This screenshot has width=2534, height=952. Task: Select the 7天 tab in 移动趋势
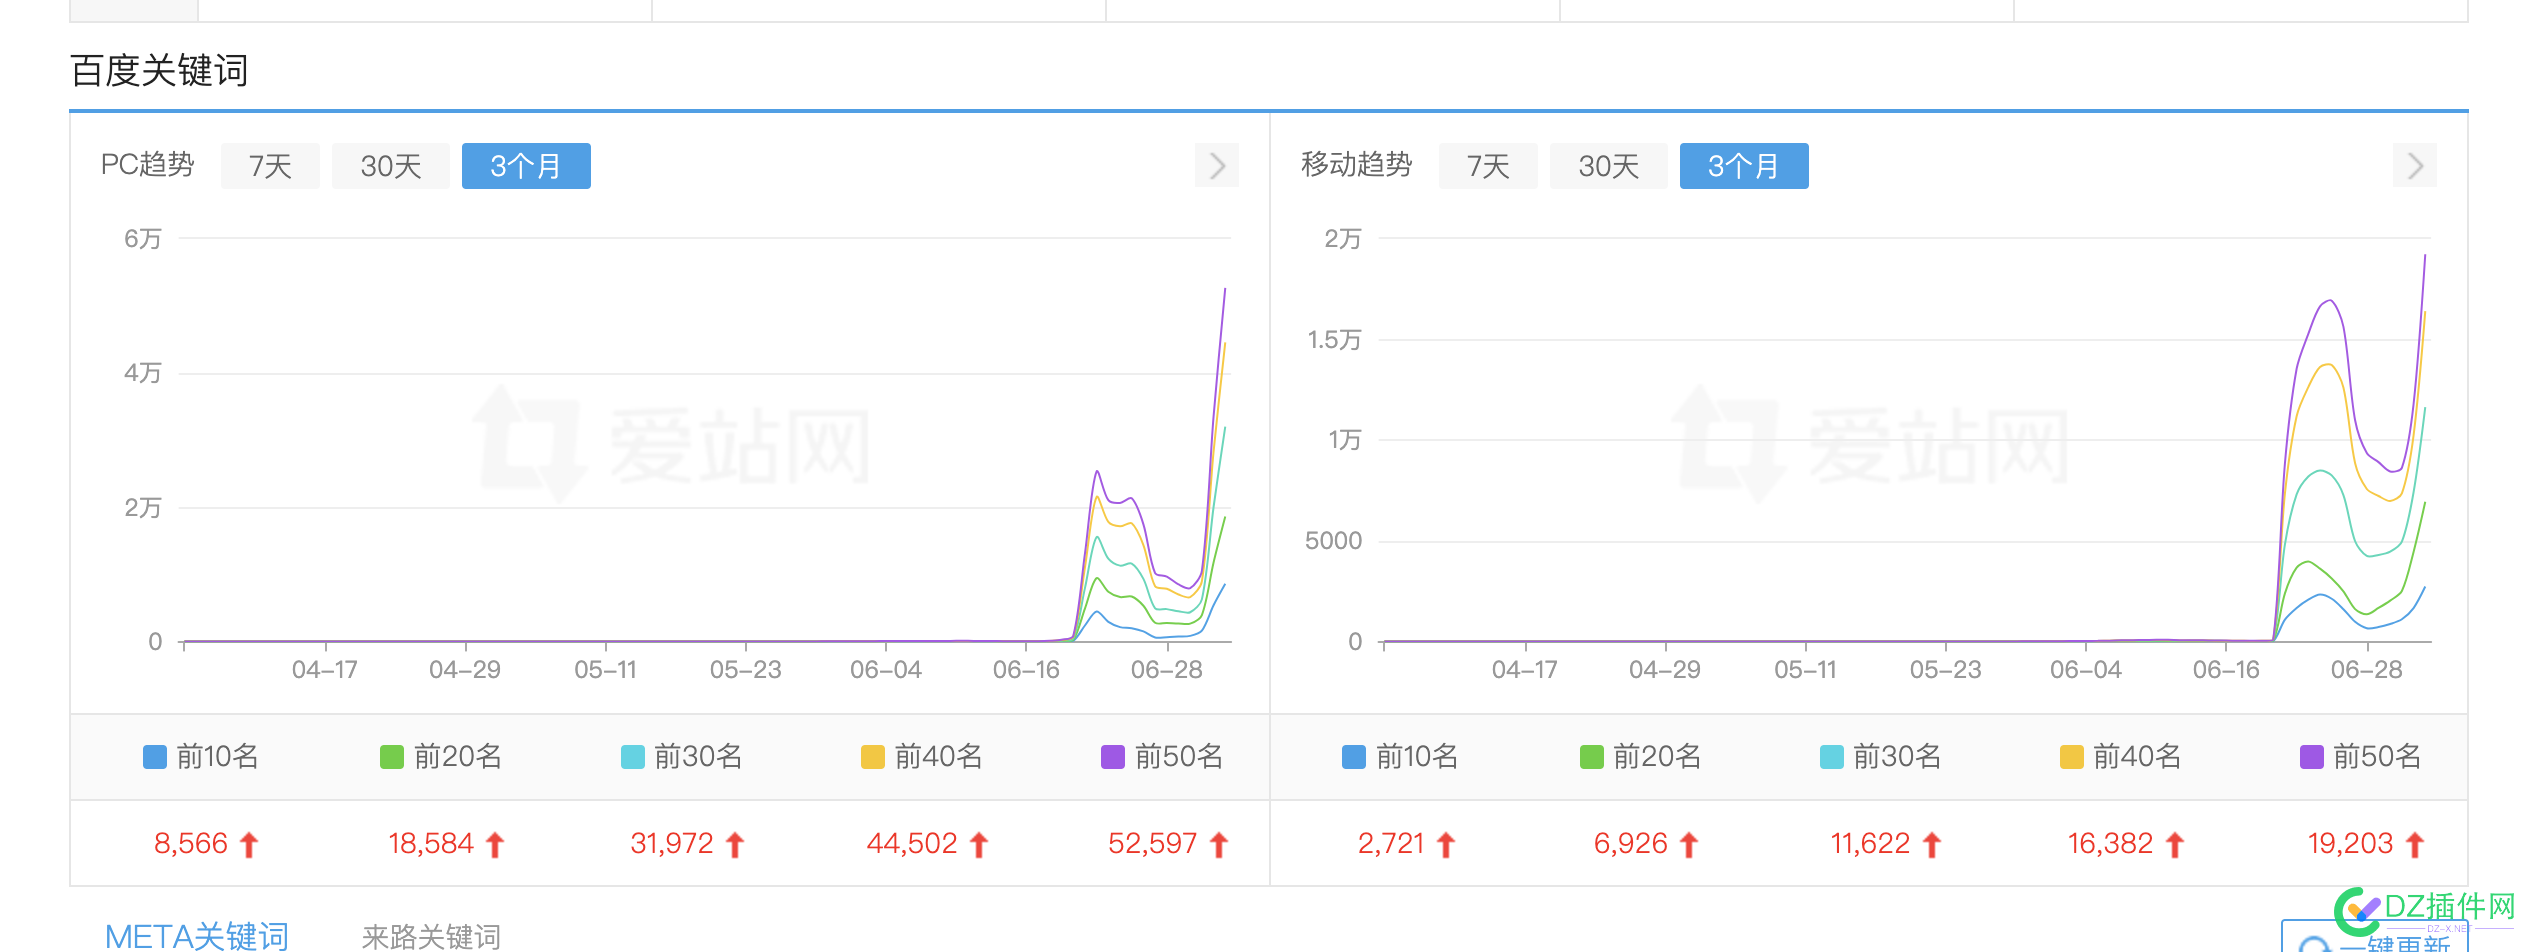[1488, 166]
